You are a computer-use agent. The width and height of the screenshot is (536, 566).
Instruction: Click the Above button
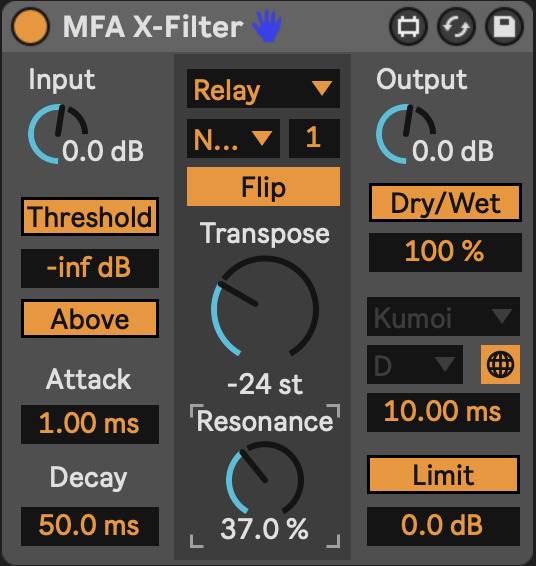pos(90,319)
